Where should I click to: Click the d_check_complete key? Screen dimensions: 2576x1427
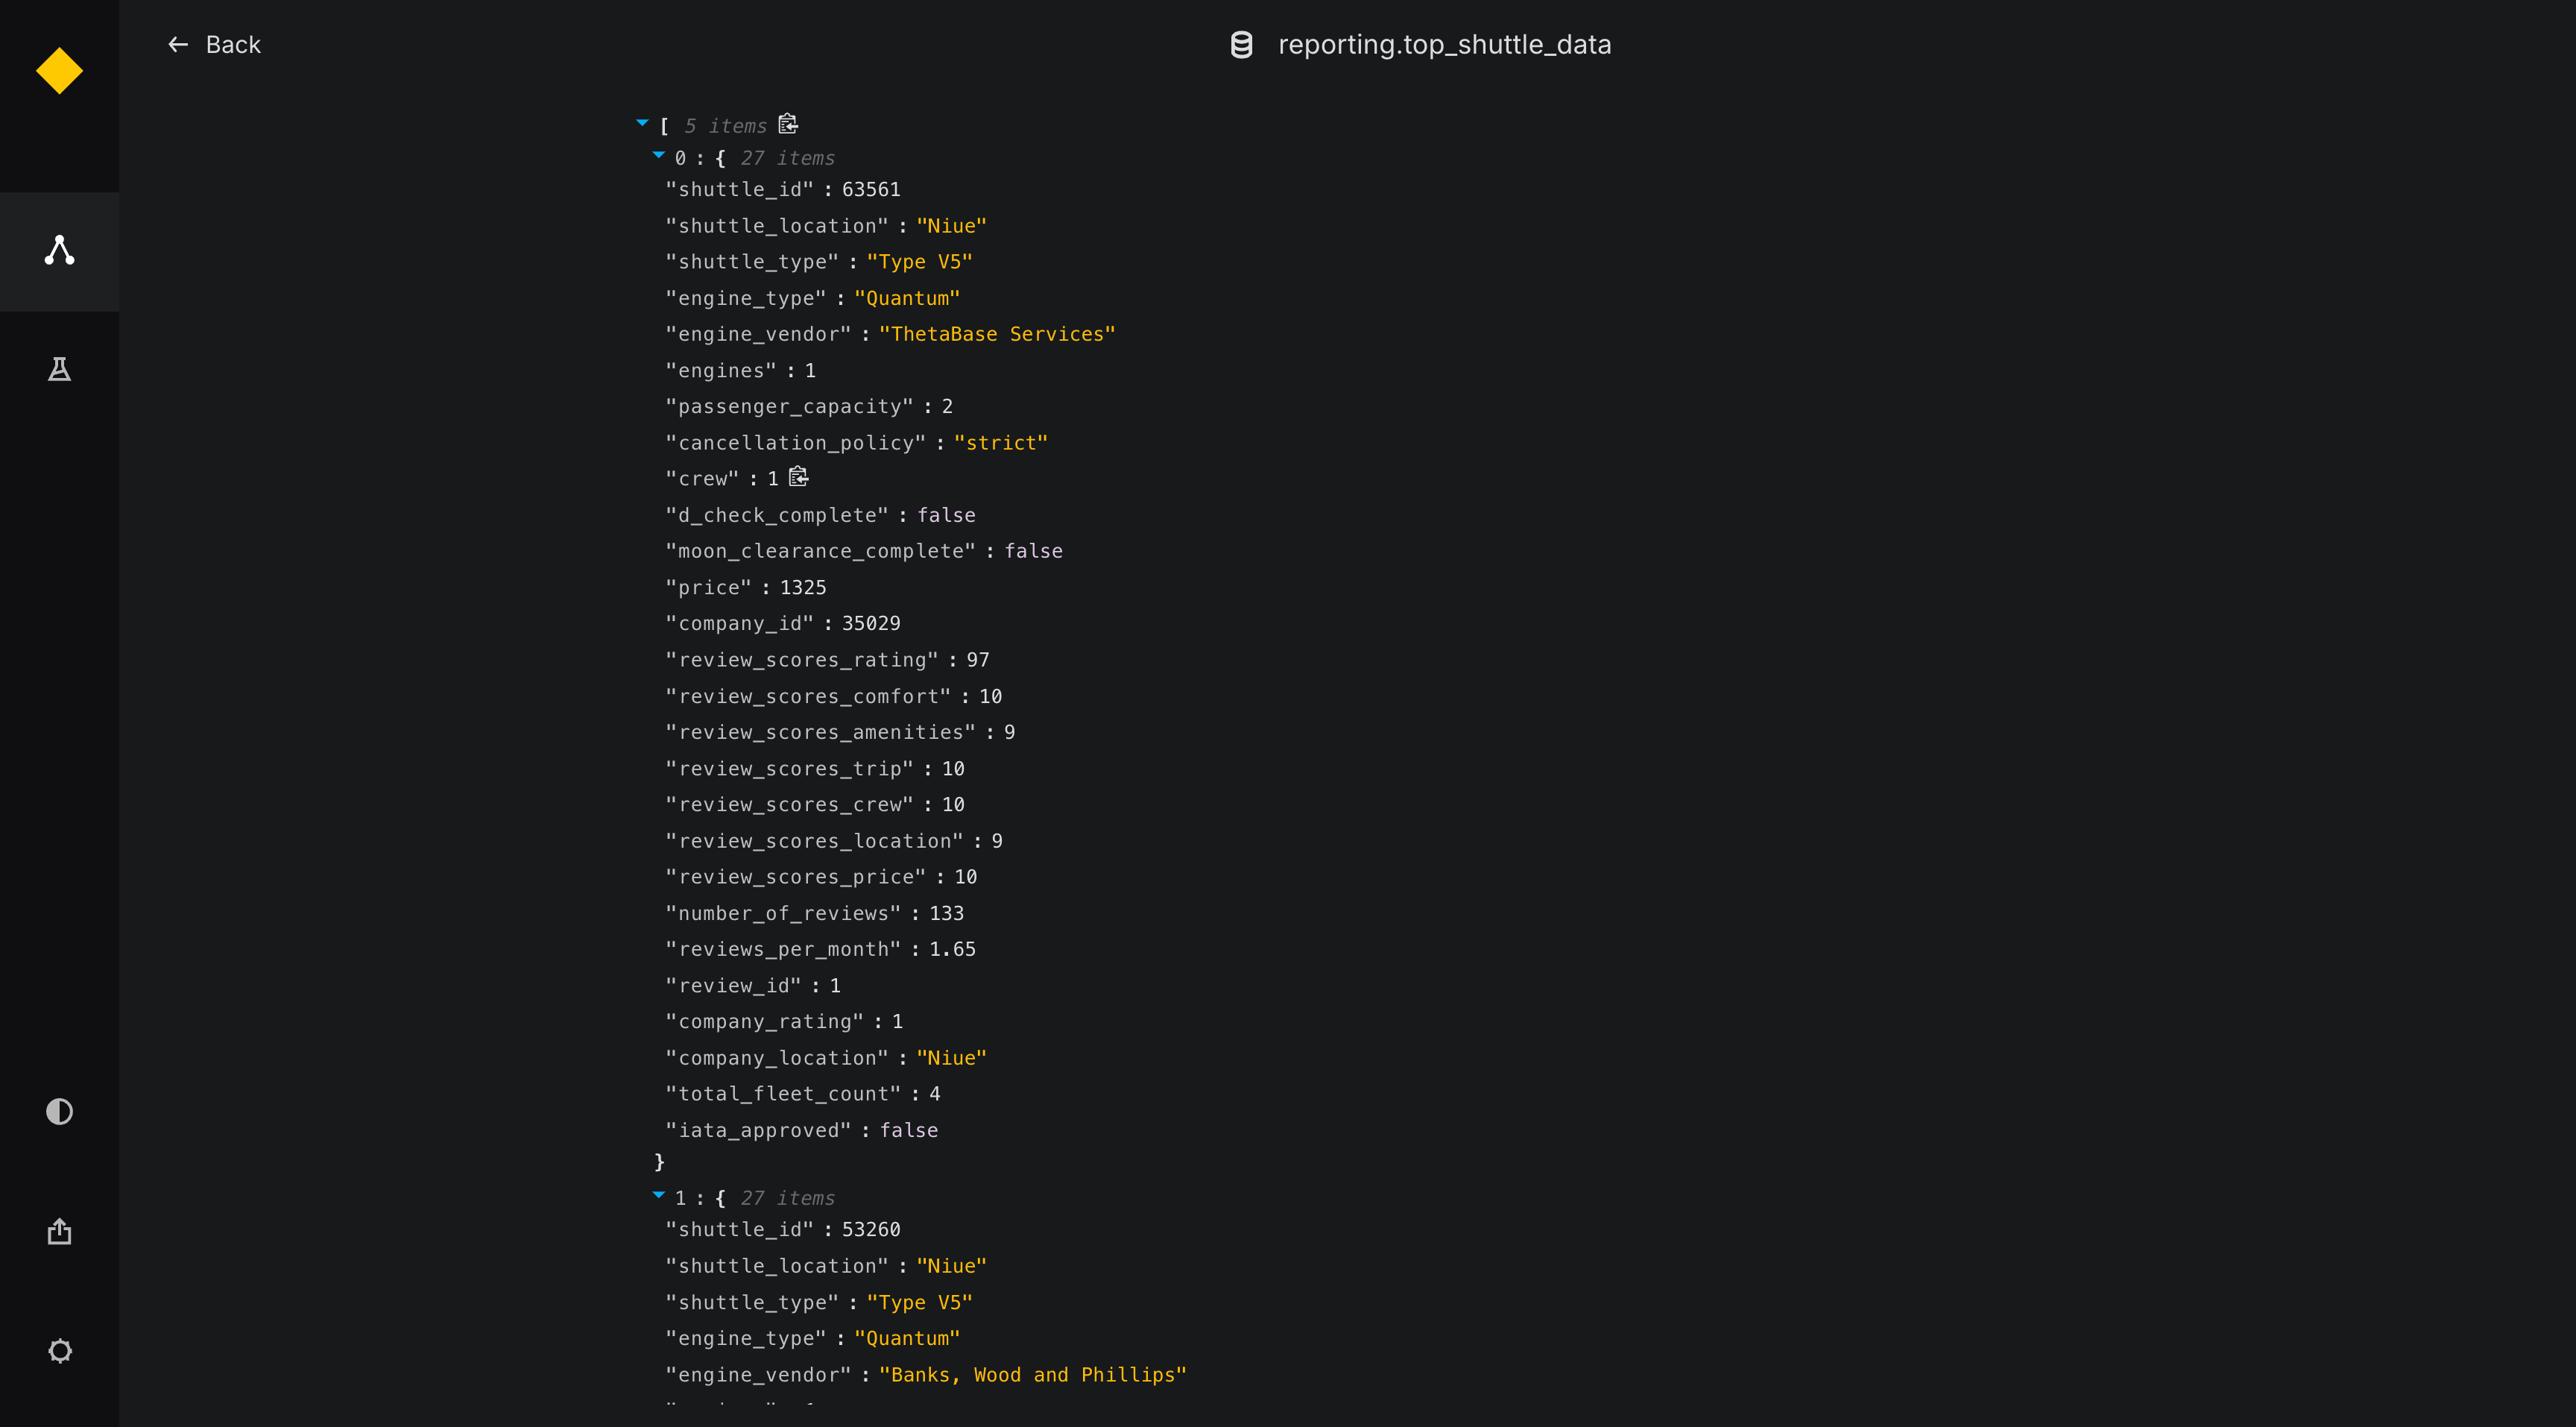(x=777, y=515)
